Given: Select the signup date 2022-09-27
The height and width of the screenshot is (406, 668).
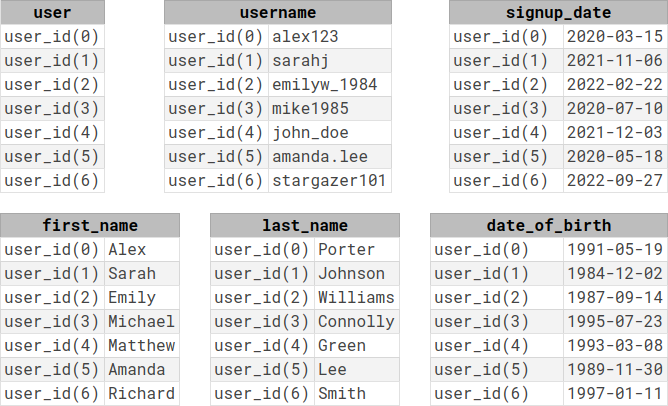Looking at the screenshot, I should (x=615, y=181).
